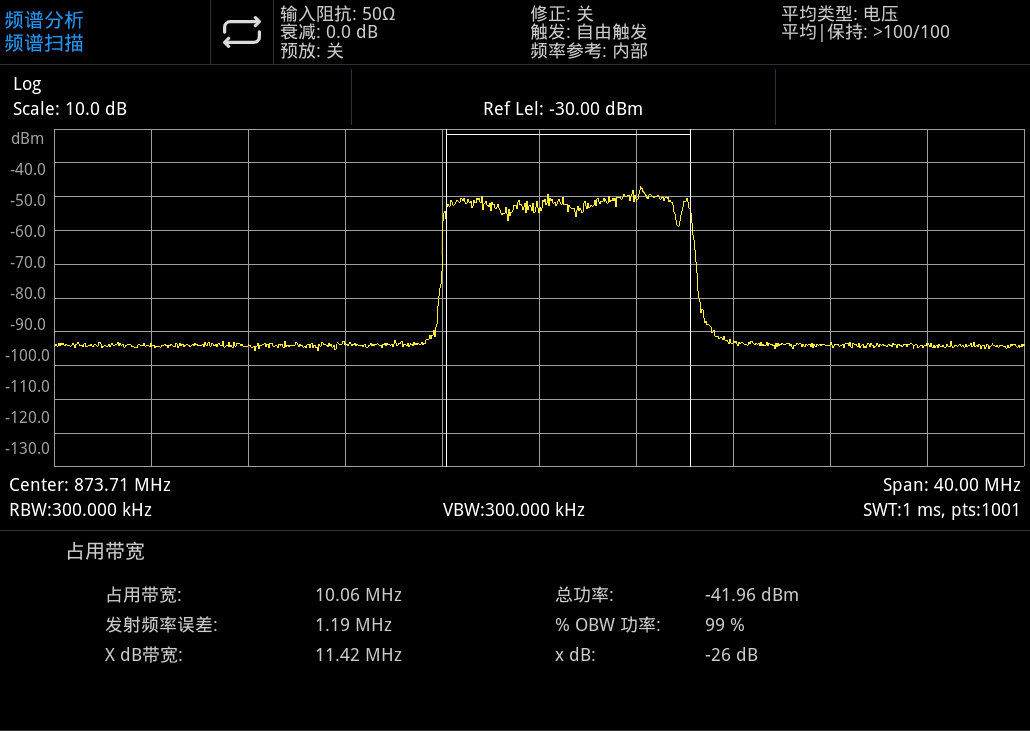The image size is (1030, 731).
Task: Click the Log Scale 10.0 dB field
Action: 70,97
